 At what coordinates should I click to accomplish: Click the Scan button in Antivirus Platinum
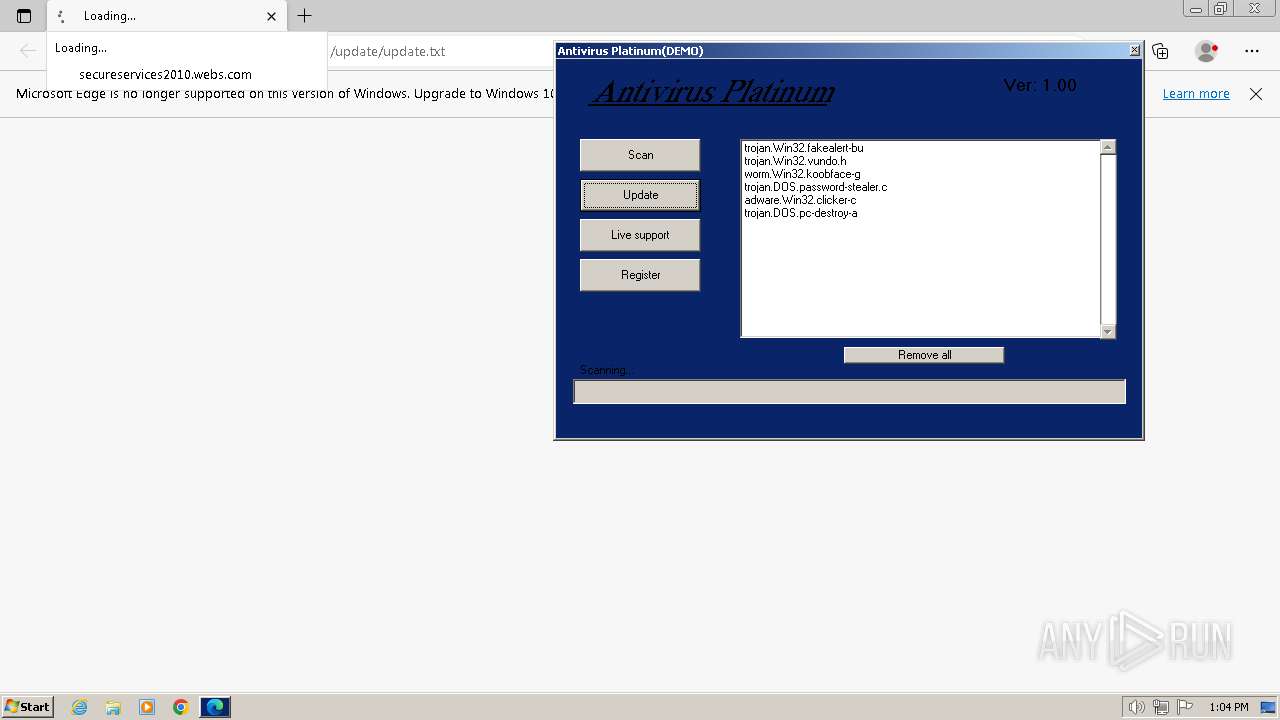tap(640, 155)
